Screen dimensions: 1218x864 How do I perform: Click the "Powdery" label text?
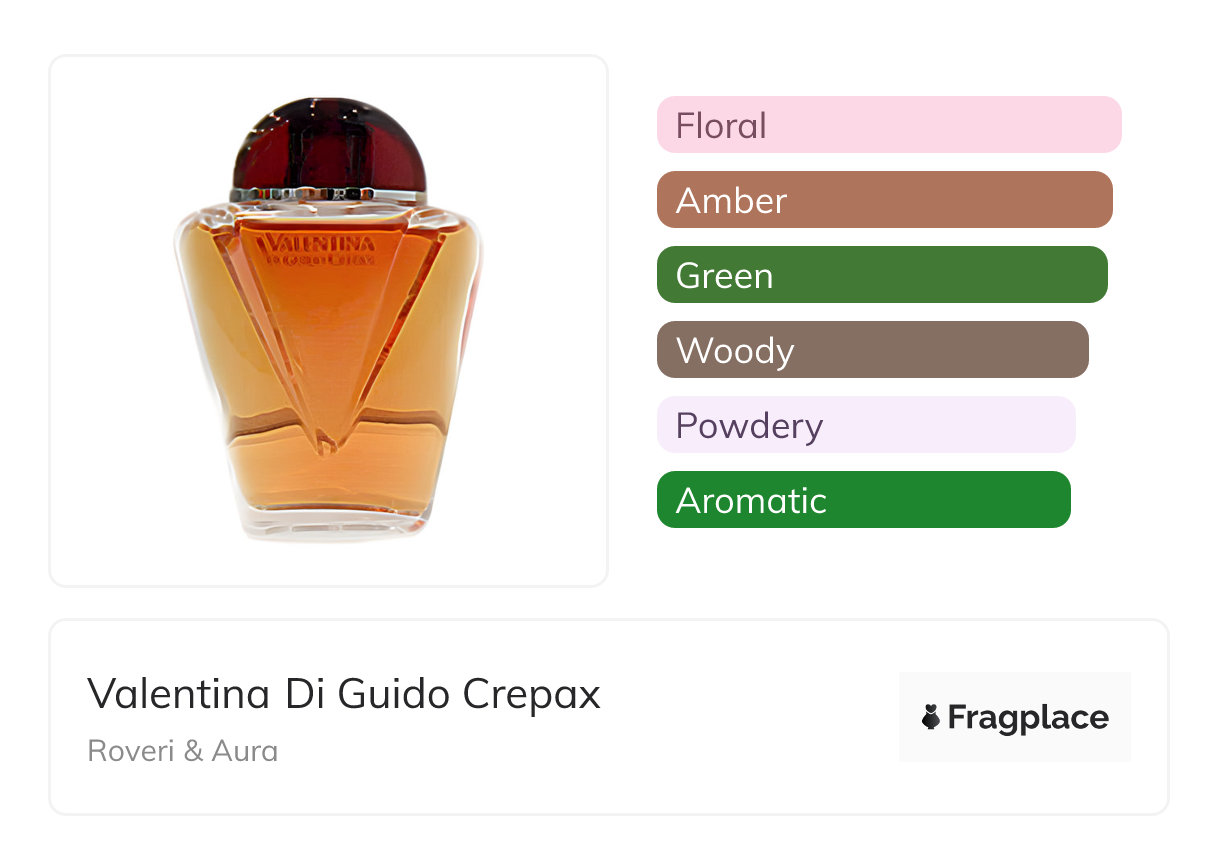749,426
